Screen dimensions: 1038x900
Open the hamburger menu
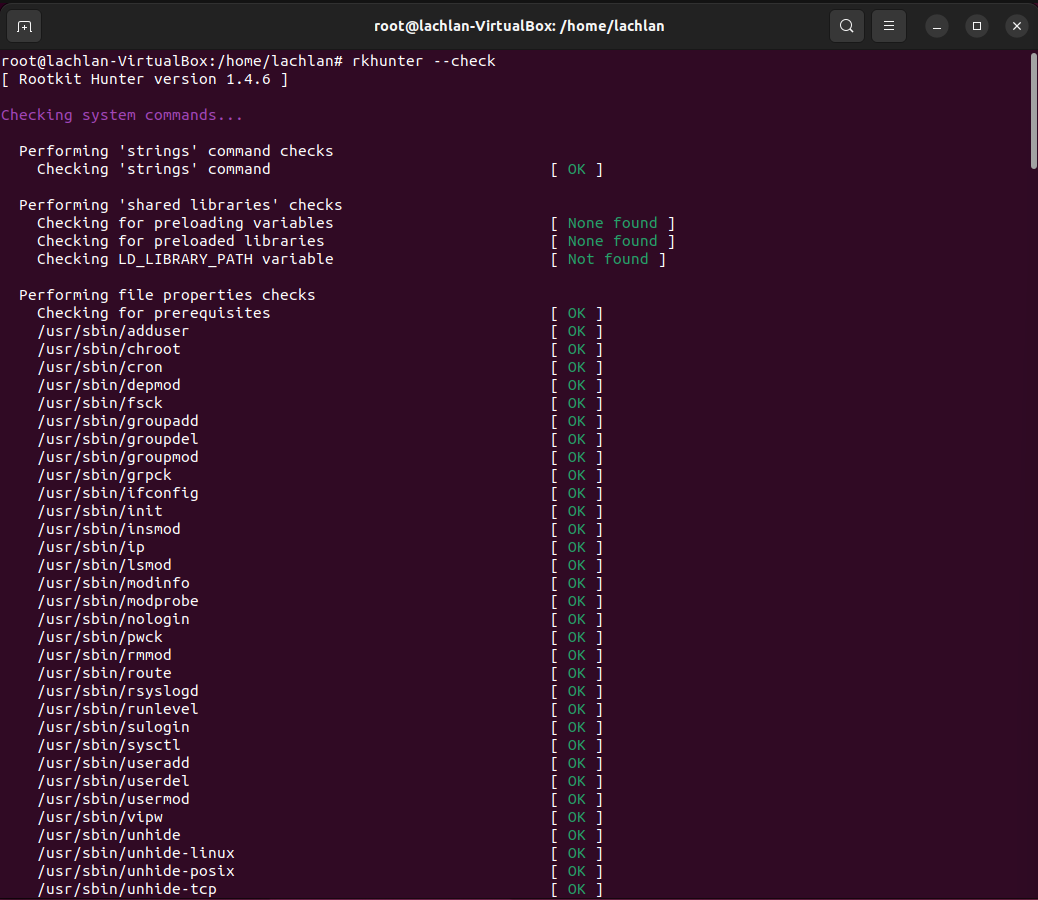(889, 26)
